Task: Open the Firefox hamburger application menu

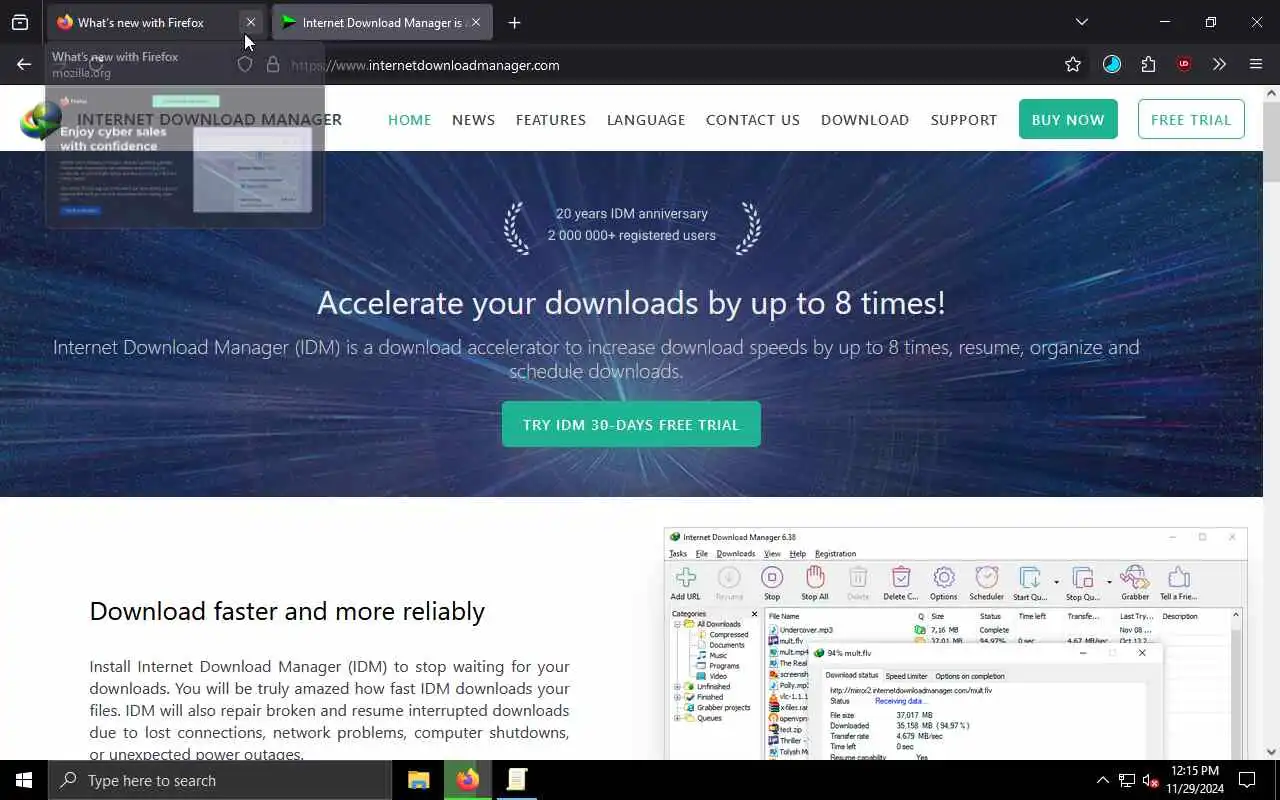Action: (1256, 65)
